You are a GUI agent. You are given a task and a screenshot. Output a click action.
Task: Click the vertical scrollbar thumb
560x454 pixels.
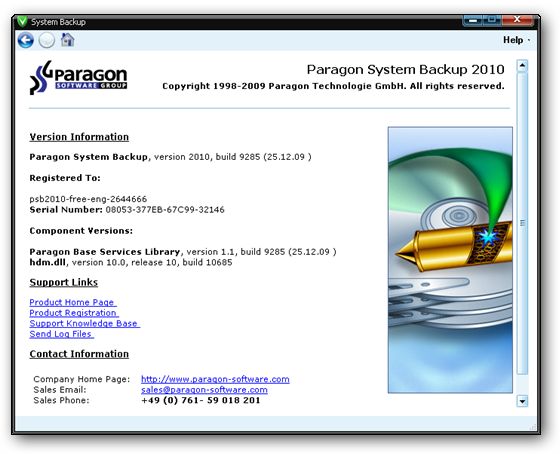(x=522, y=223)
